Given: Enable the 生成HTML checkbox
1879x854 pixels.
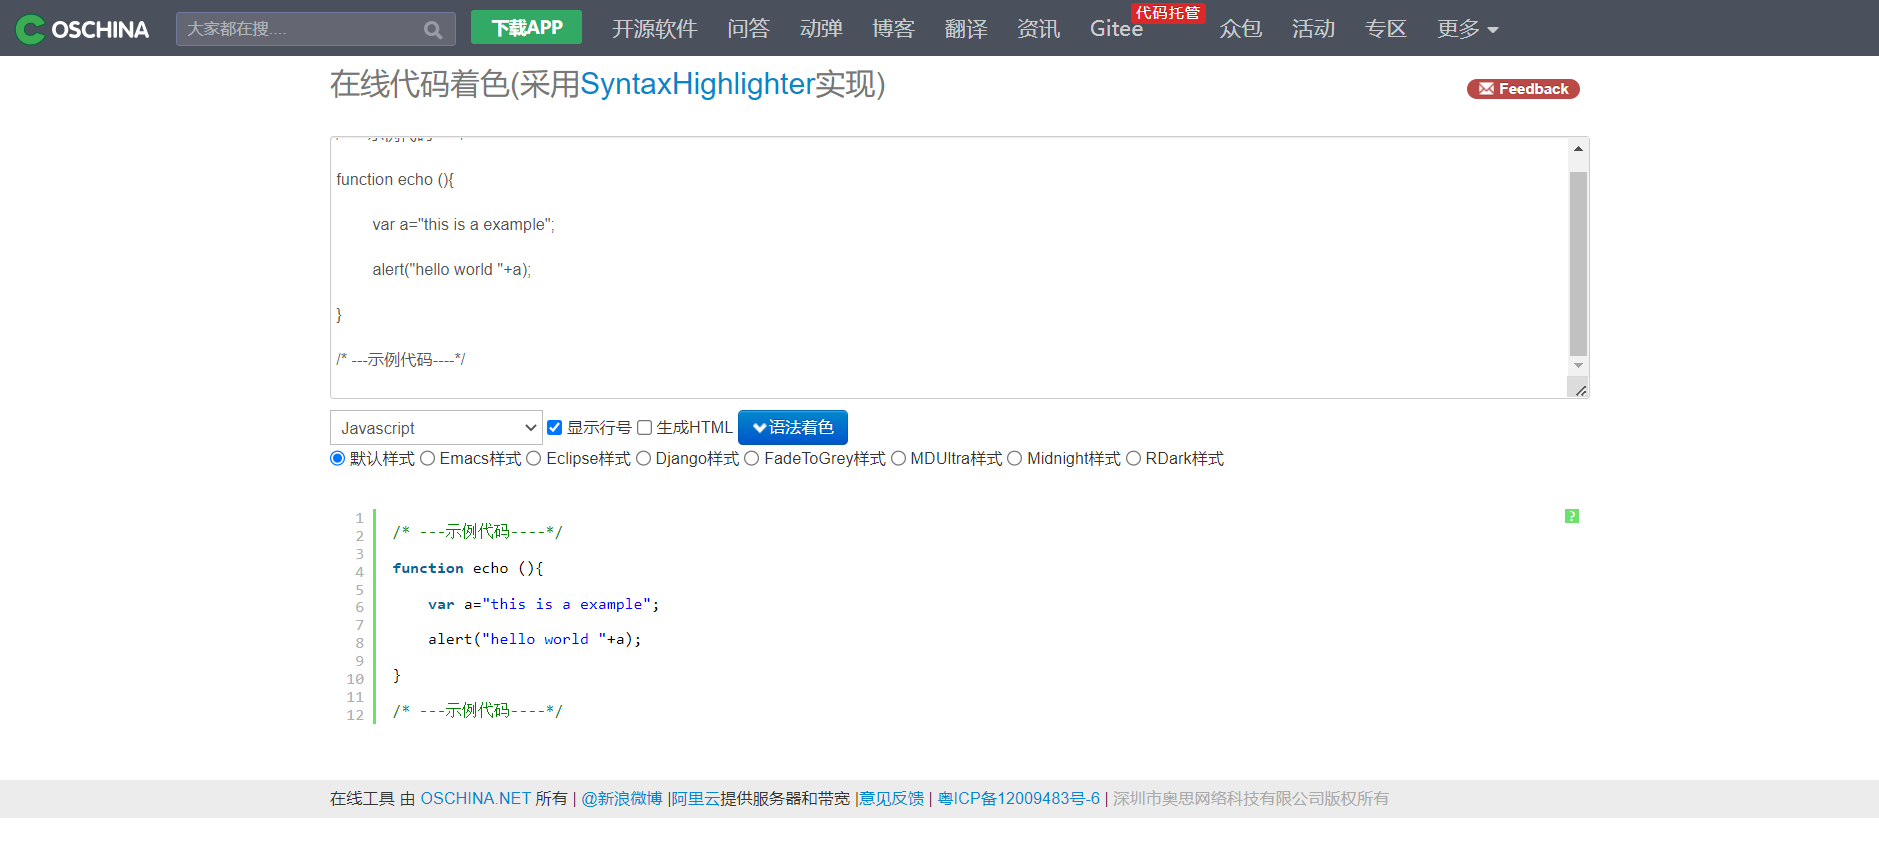Looking at the screenshot, I should tap(645, 428).
